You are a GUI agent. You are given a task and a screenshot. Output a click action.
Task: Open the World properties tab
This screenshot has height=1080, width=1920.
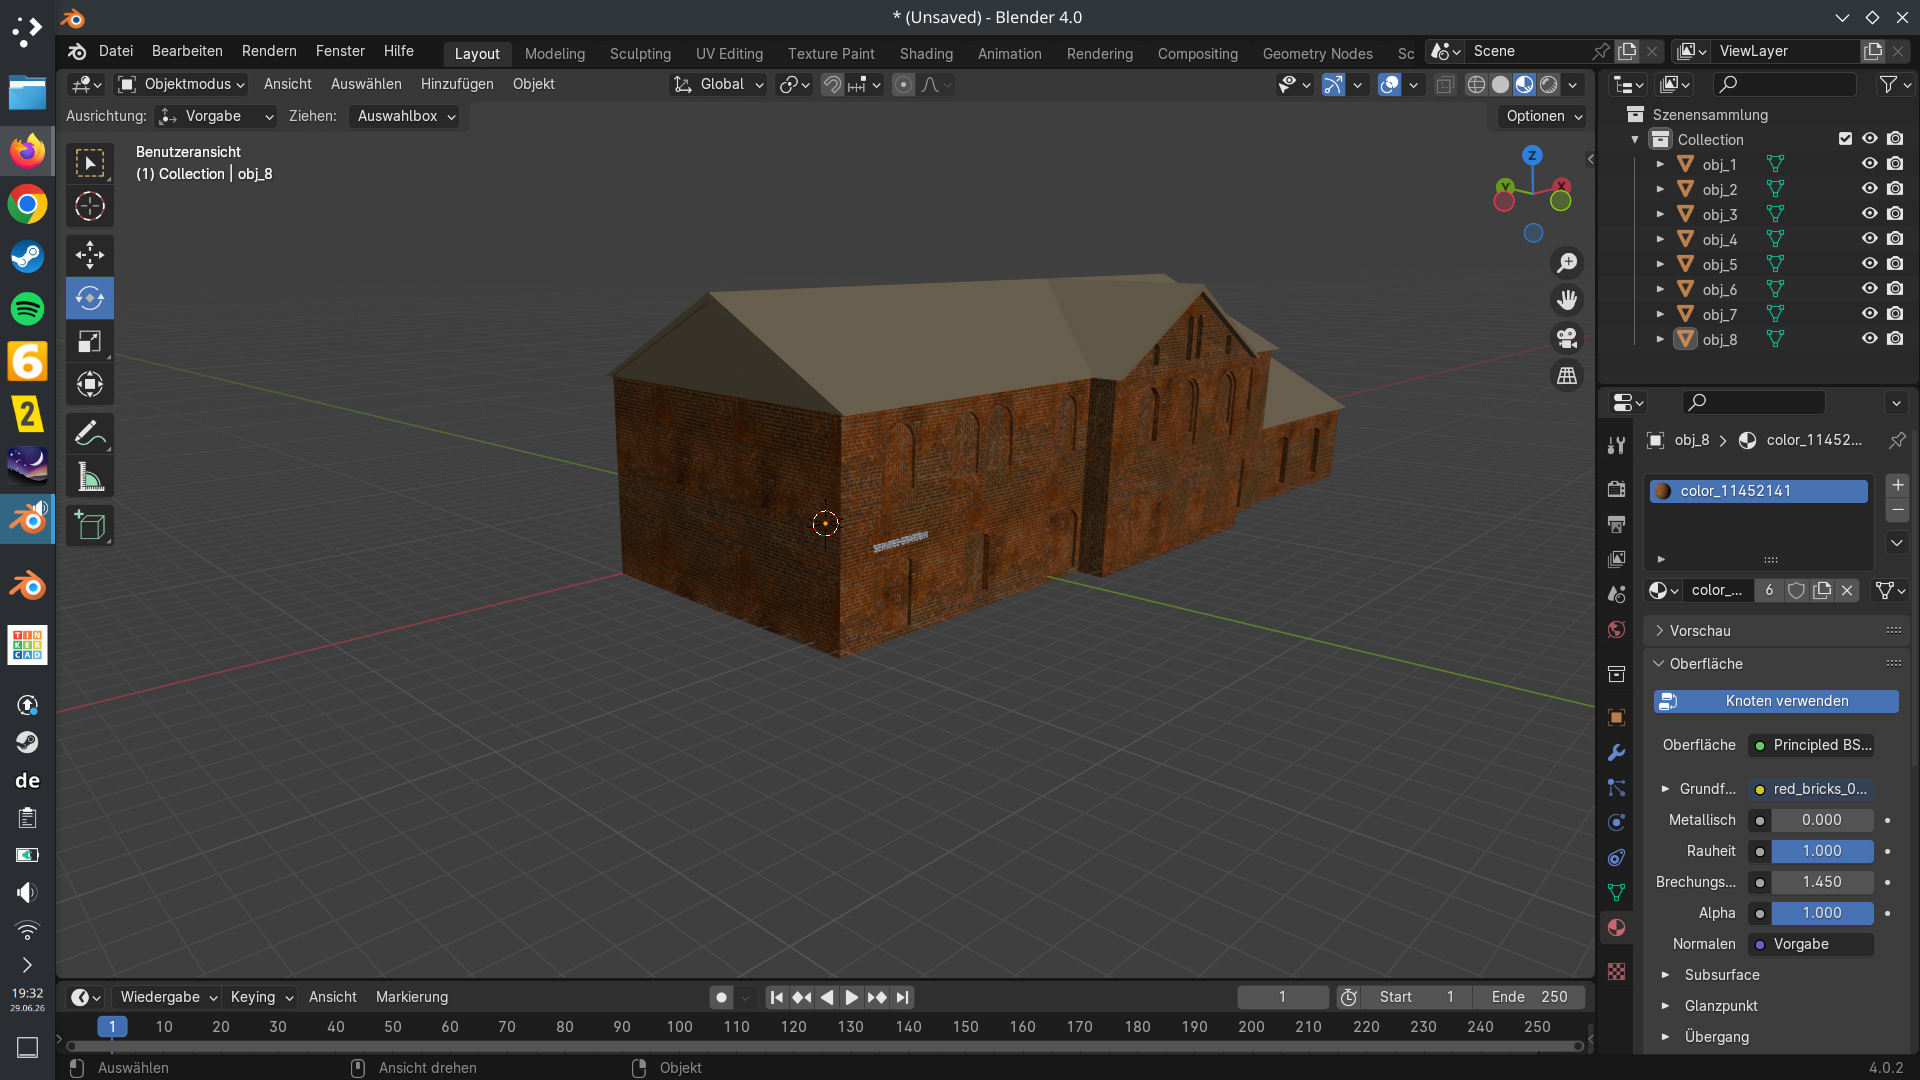tap(1616, 629)
